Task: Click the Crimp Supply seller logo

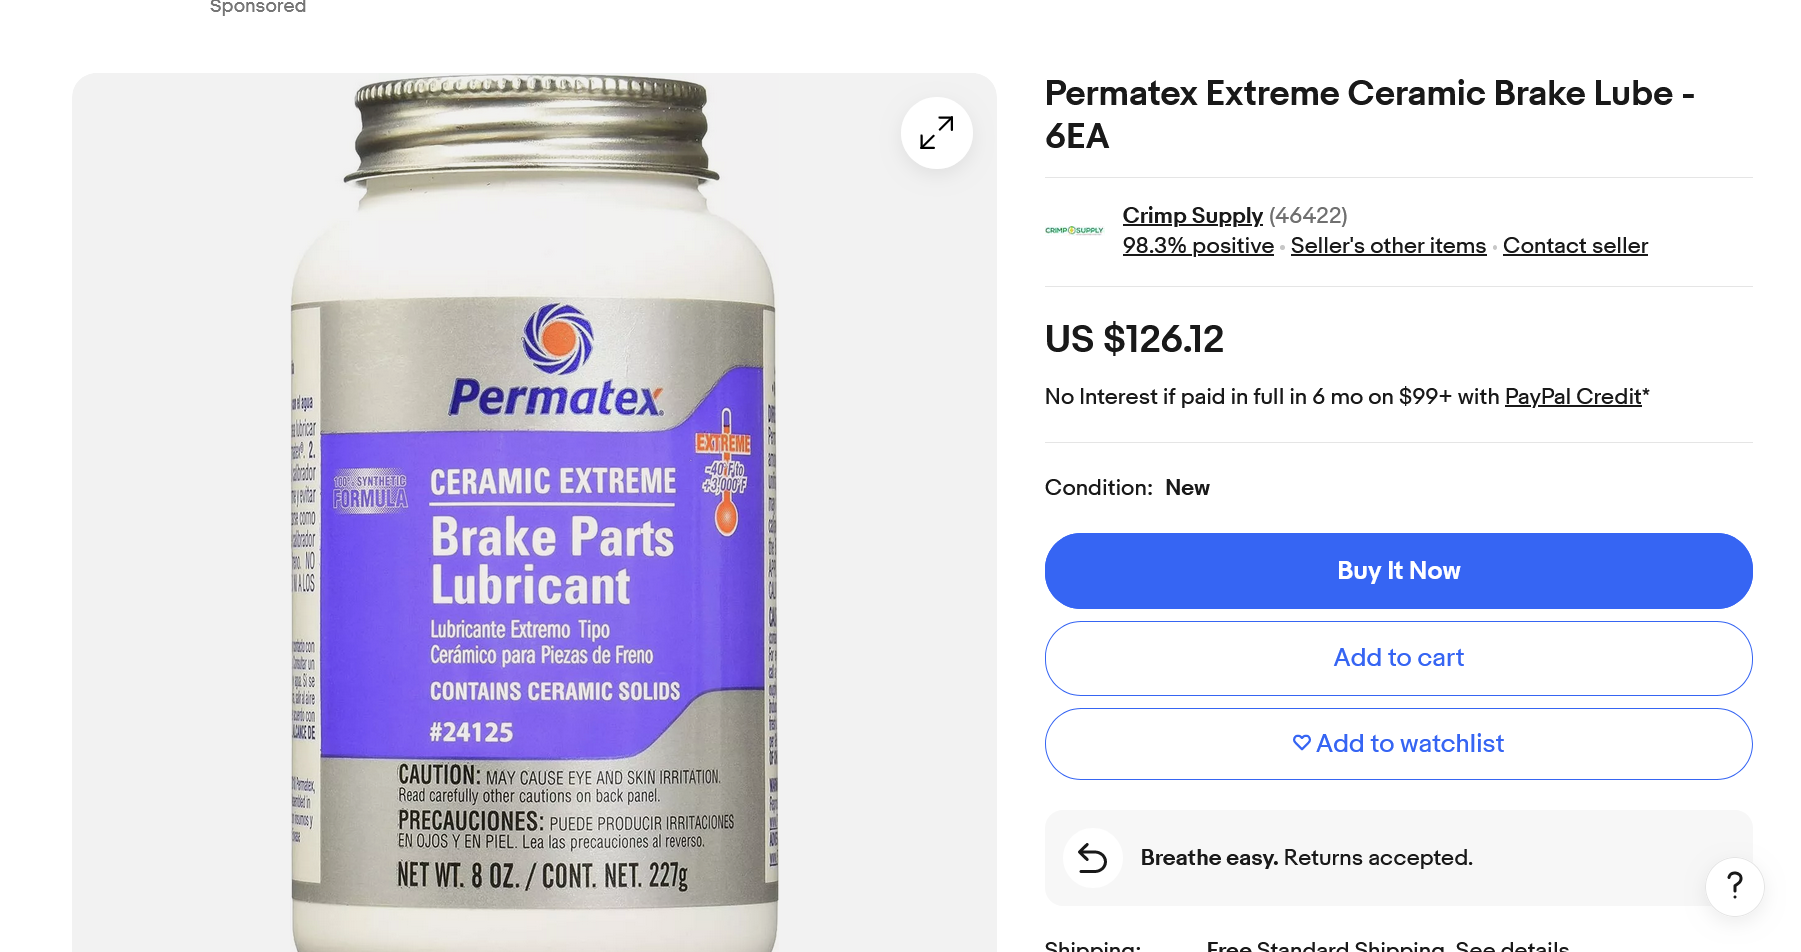Action: 1074,231
